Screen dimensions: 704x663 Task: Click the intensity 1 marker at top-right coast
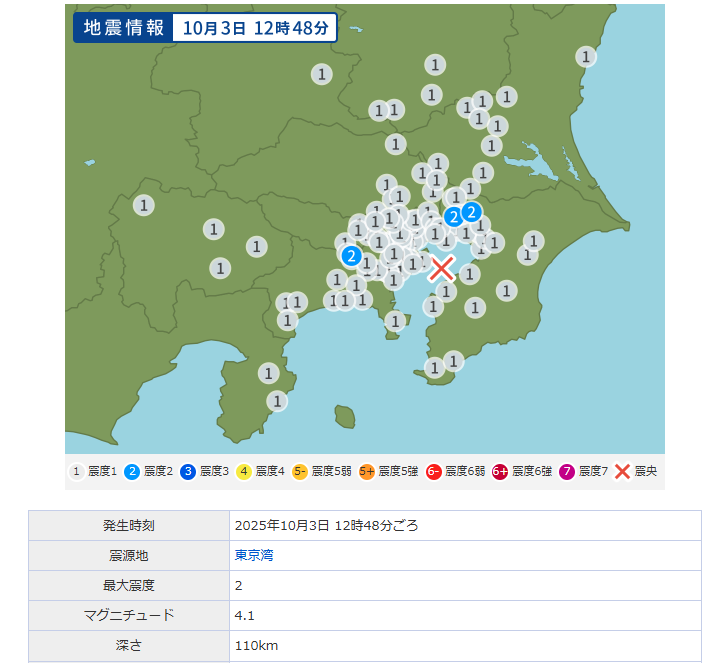point(586,56)
